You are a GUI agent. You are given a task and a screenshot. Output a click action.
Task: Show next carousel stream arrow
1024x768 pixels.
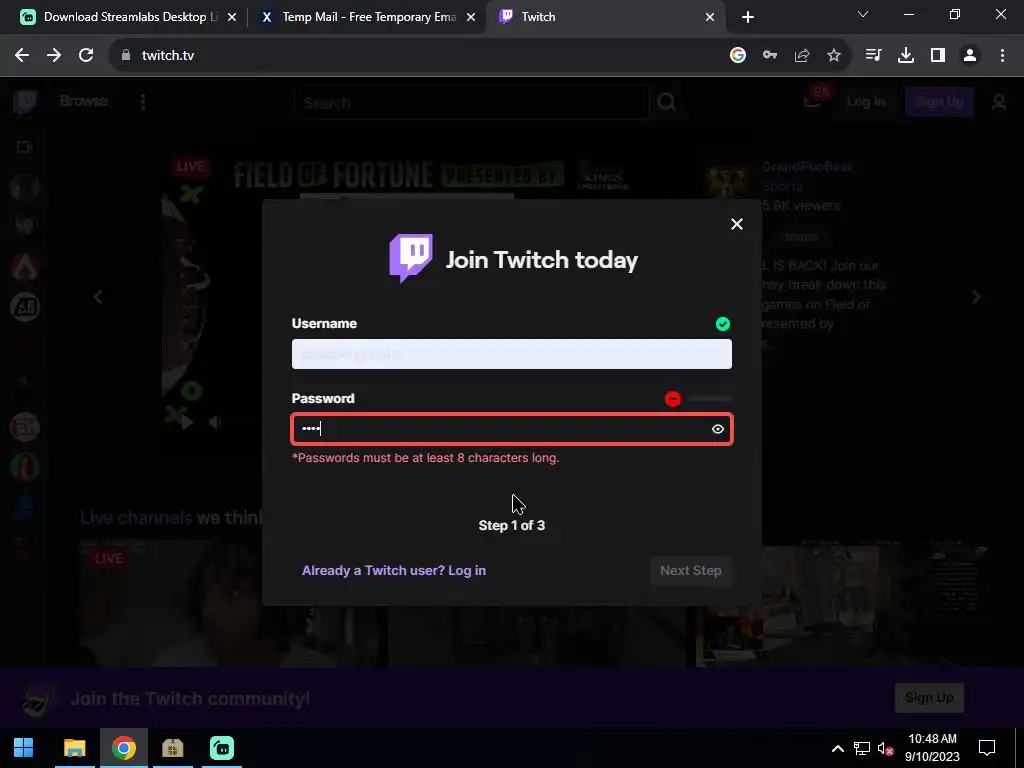976,297
